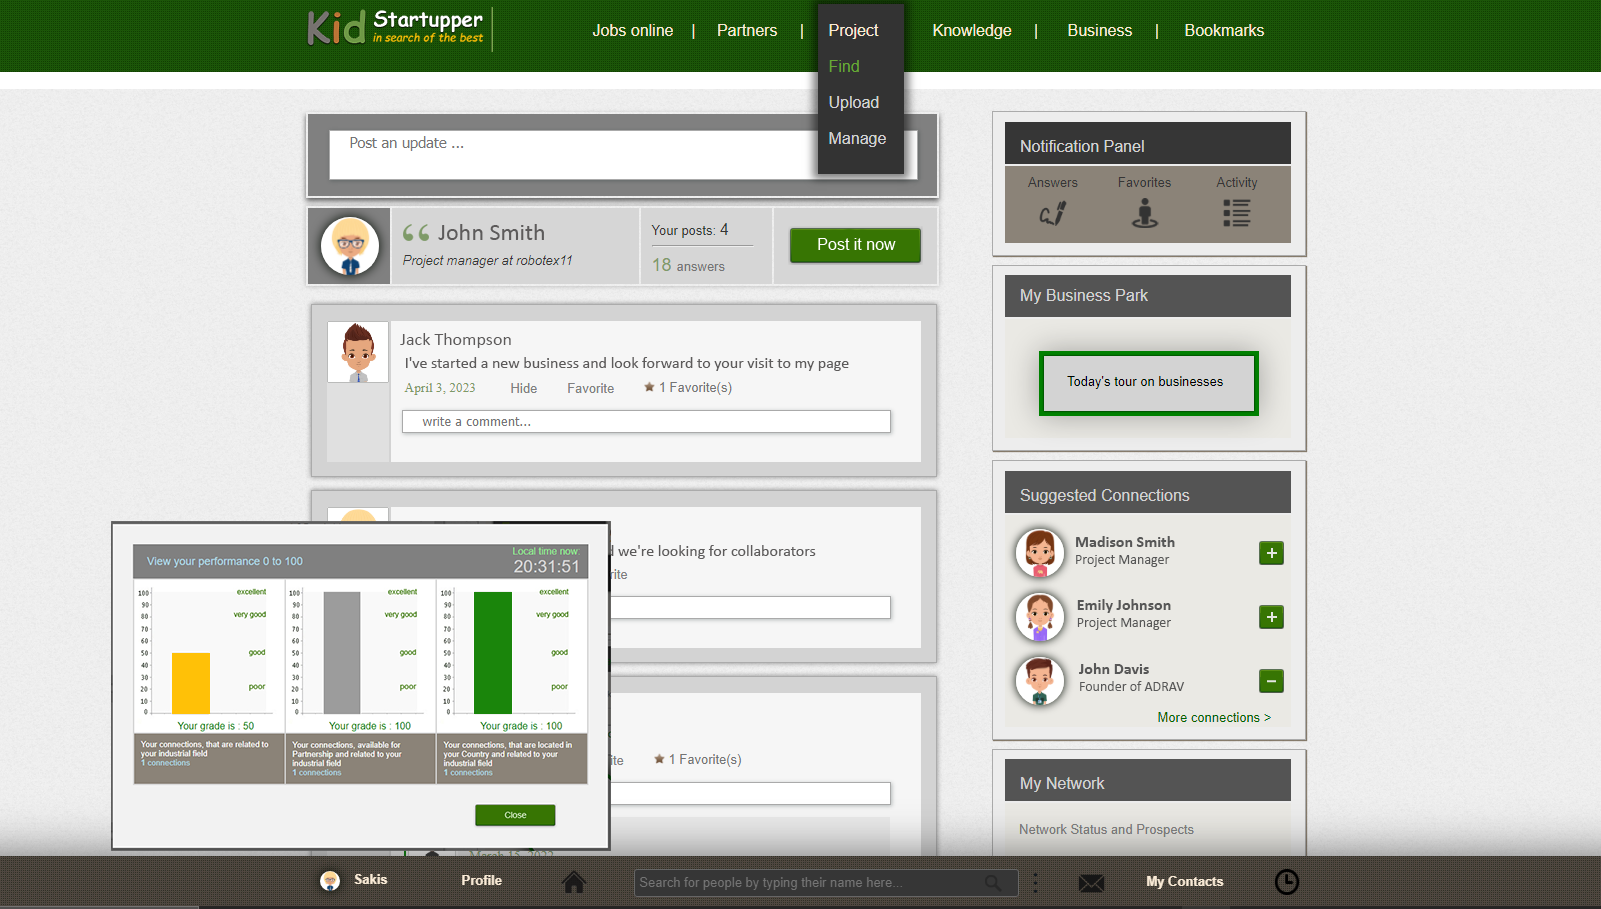Click Sakis name in bottom bar
The width and height of the screenshot is (1601, 909).
pyautogui.click(x=370, y=880)
